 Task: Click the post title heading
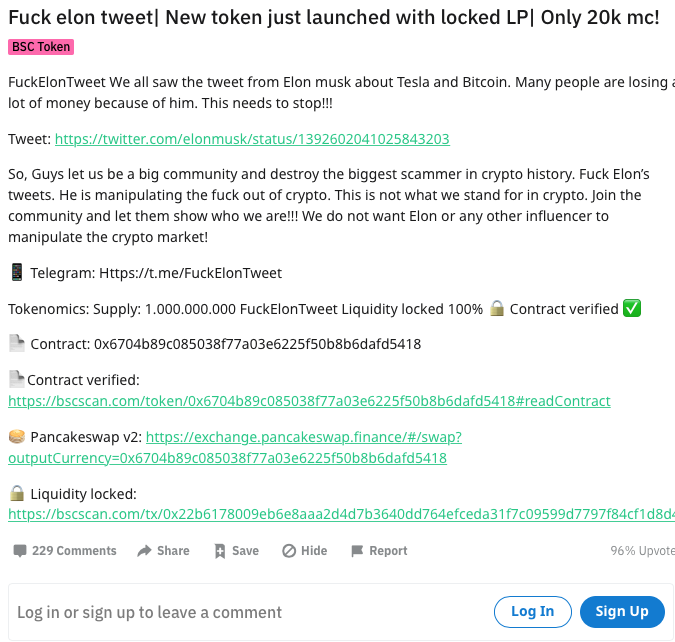coord(334,19)
